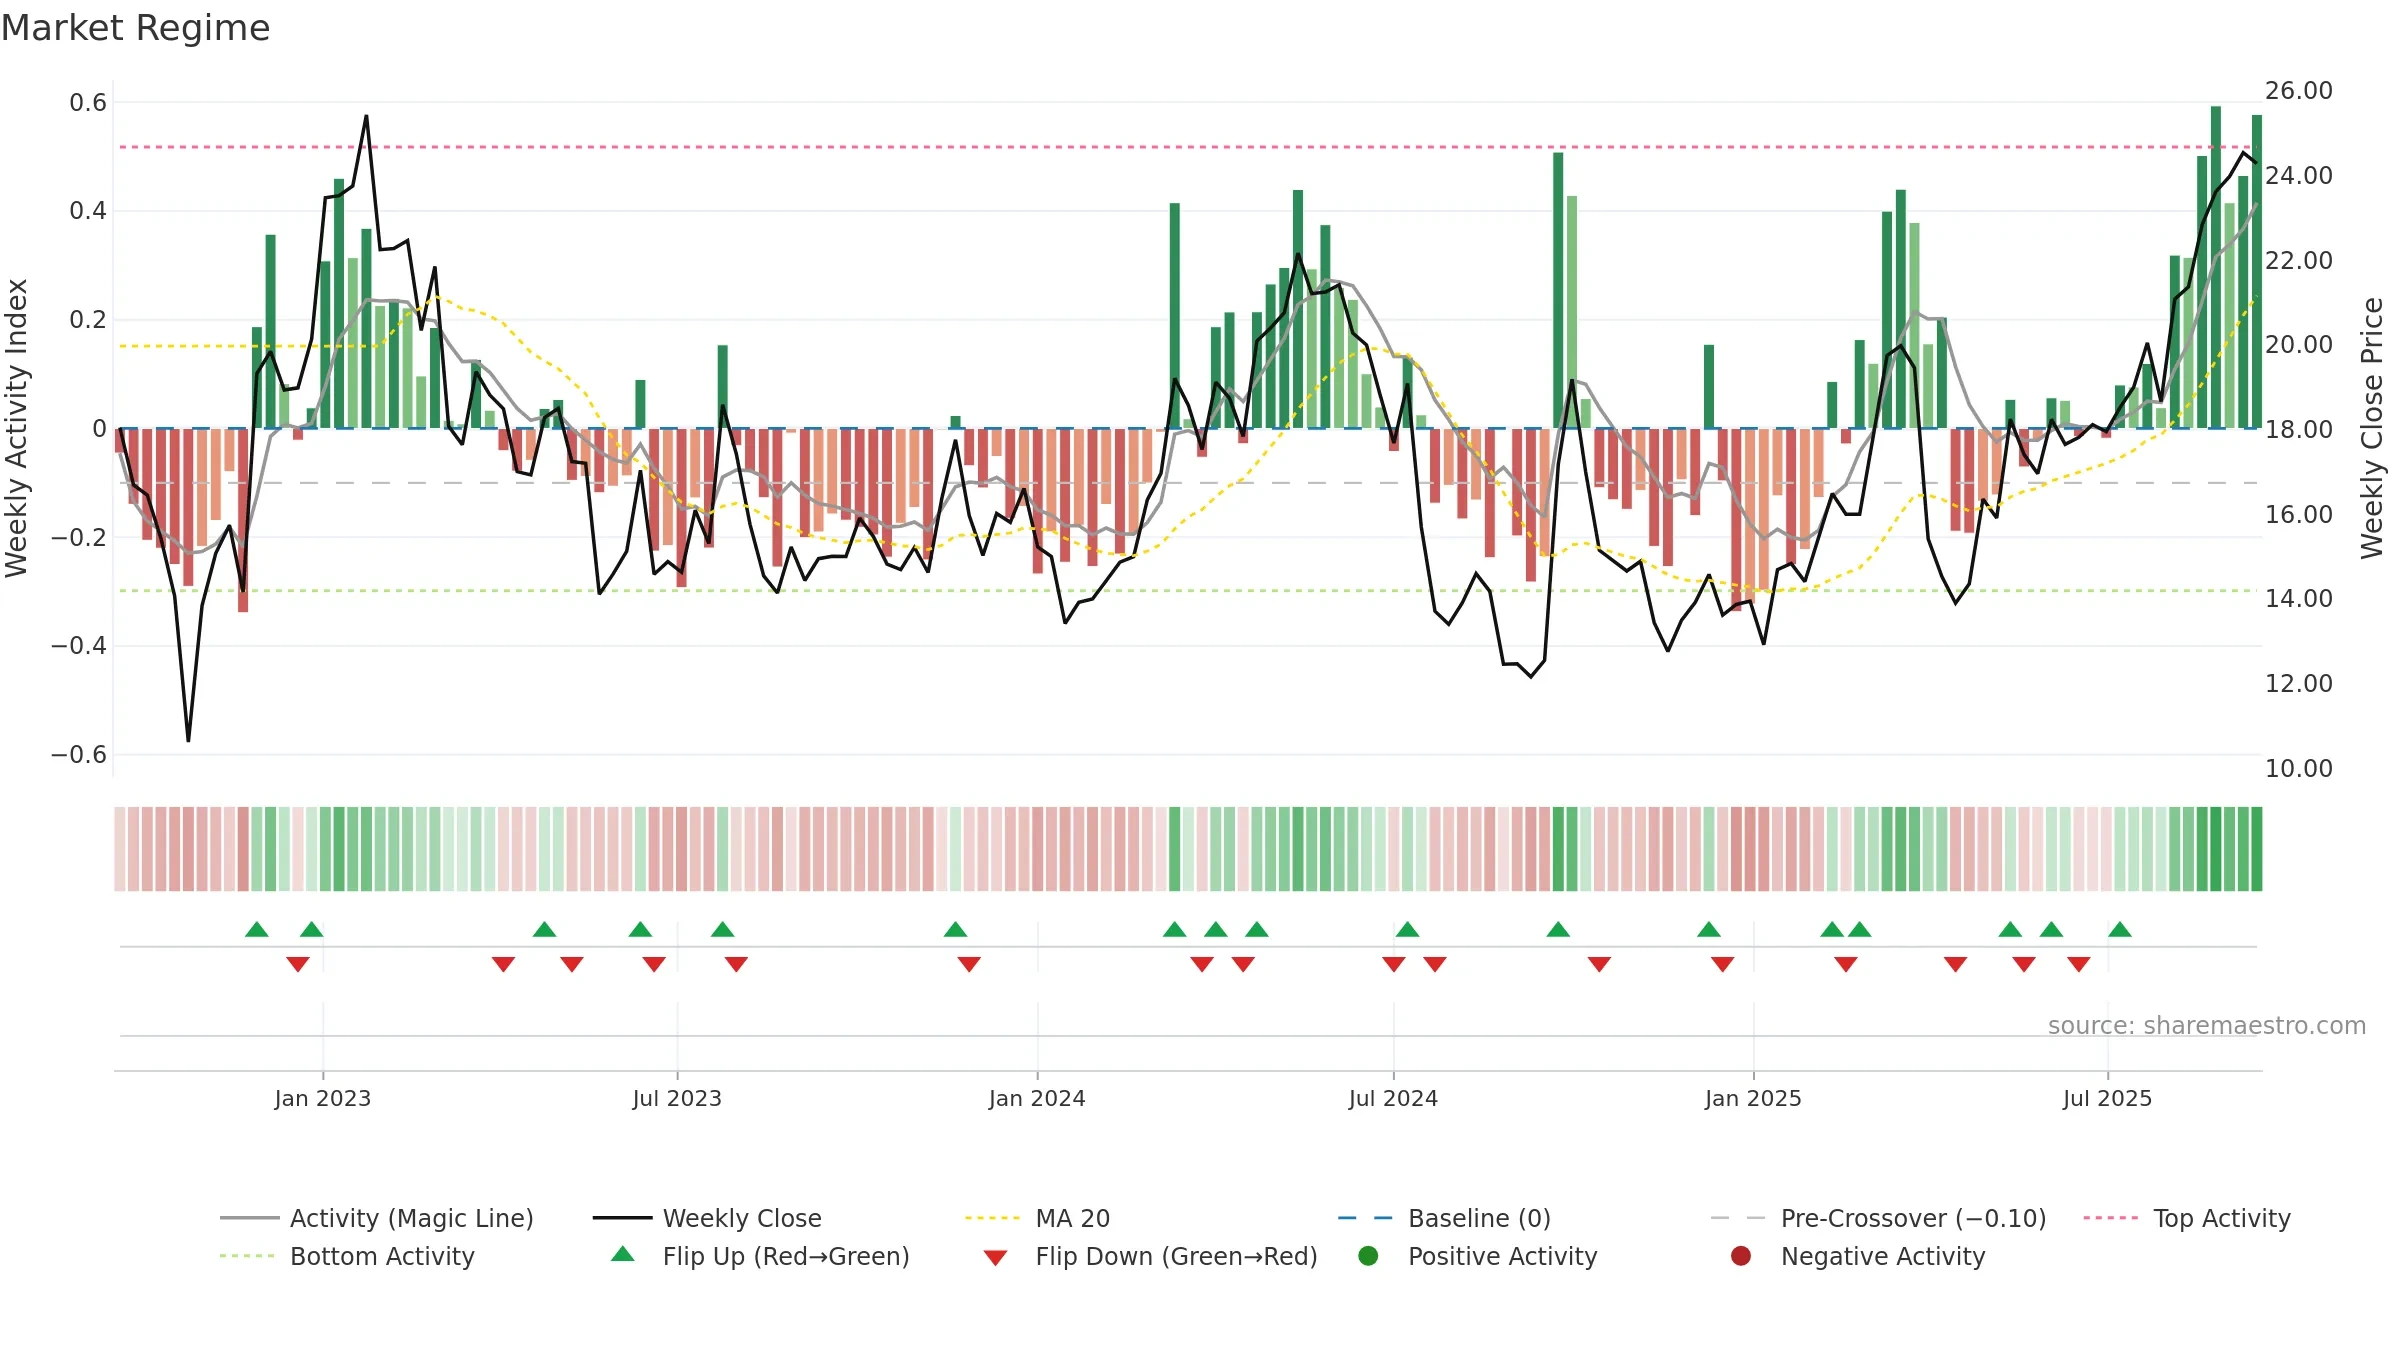This screenshot has width=2400, height=1350.
Task: Click green triangle icon in Flip Up legend
Action: pos(623,1254)
